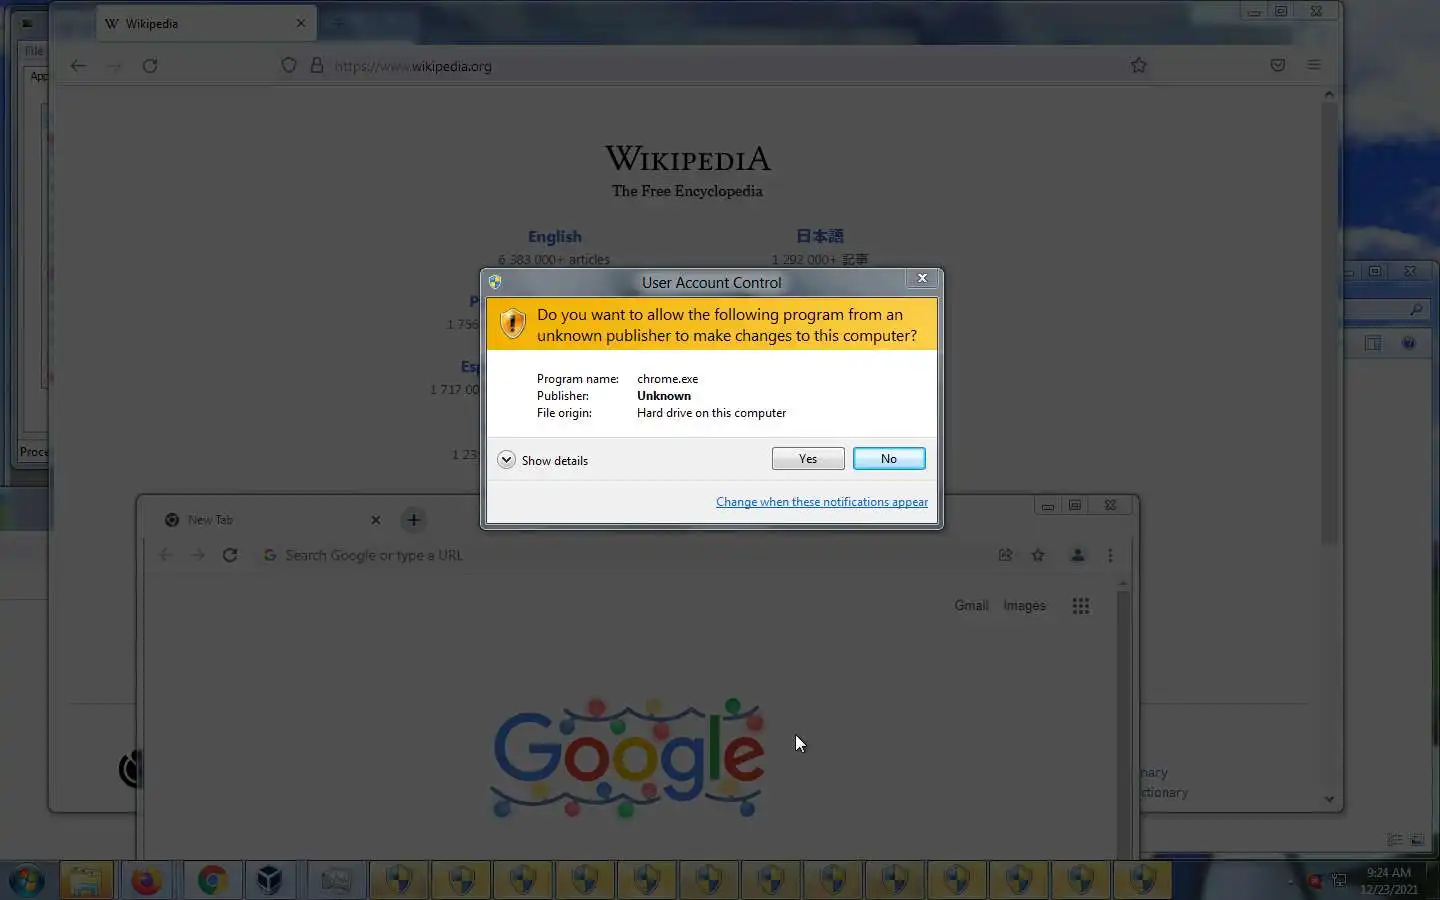Screen dimensions: 1440x900
Task: Open Japanese 日本語 Wikipedia link
Action: (820, 236)
